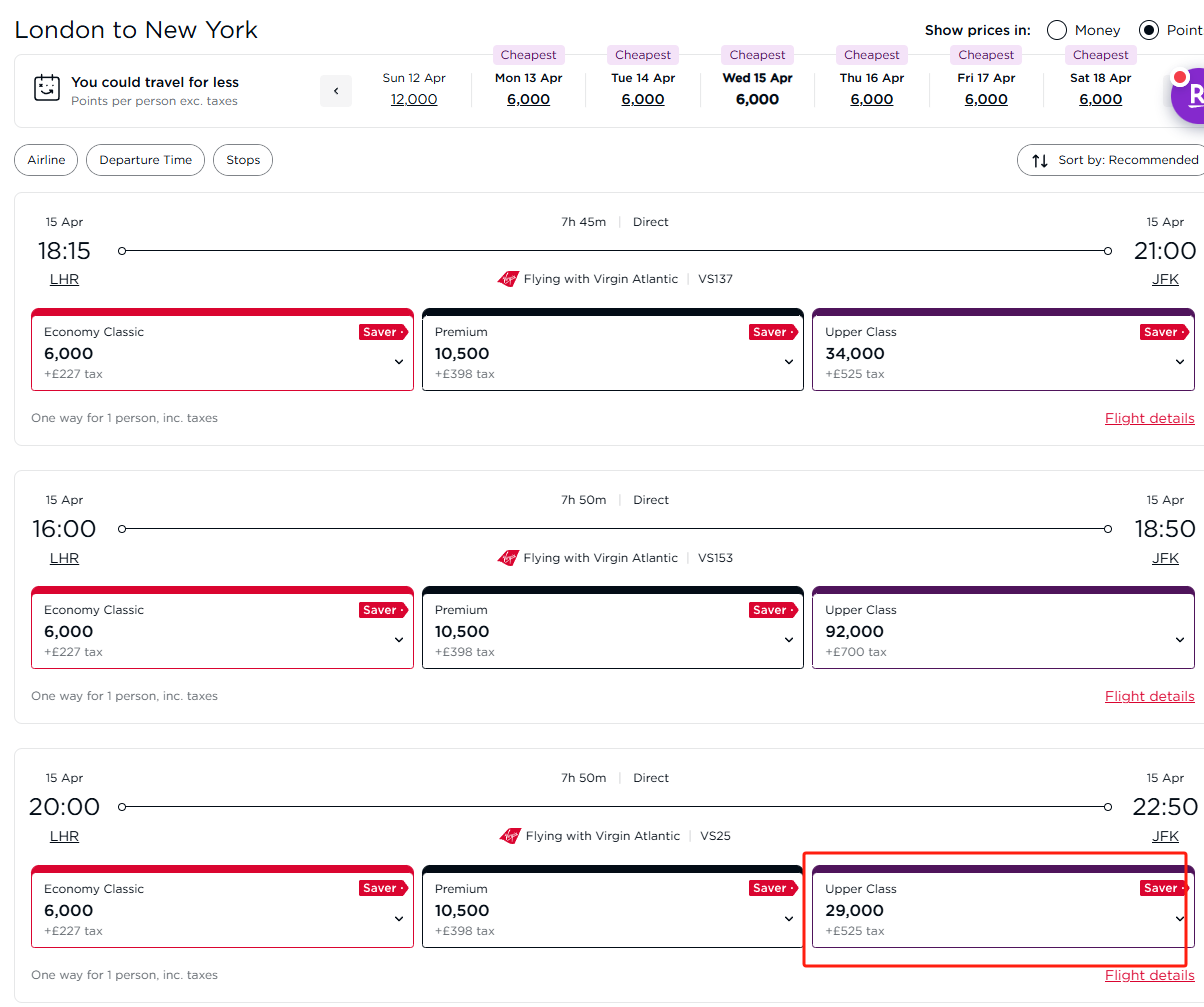Click the 'Points per person exc. taxes' note
This screenshot has width=1204, height=1007.
pos(154,101)
